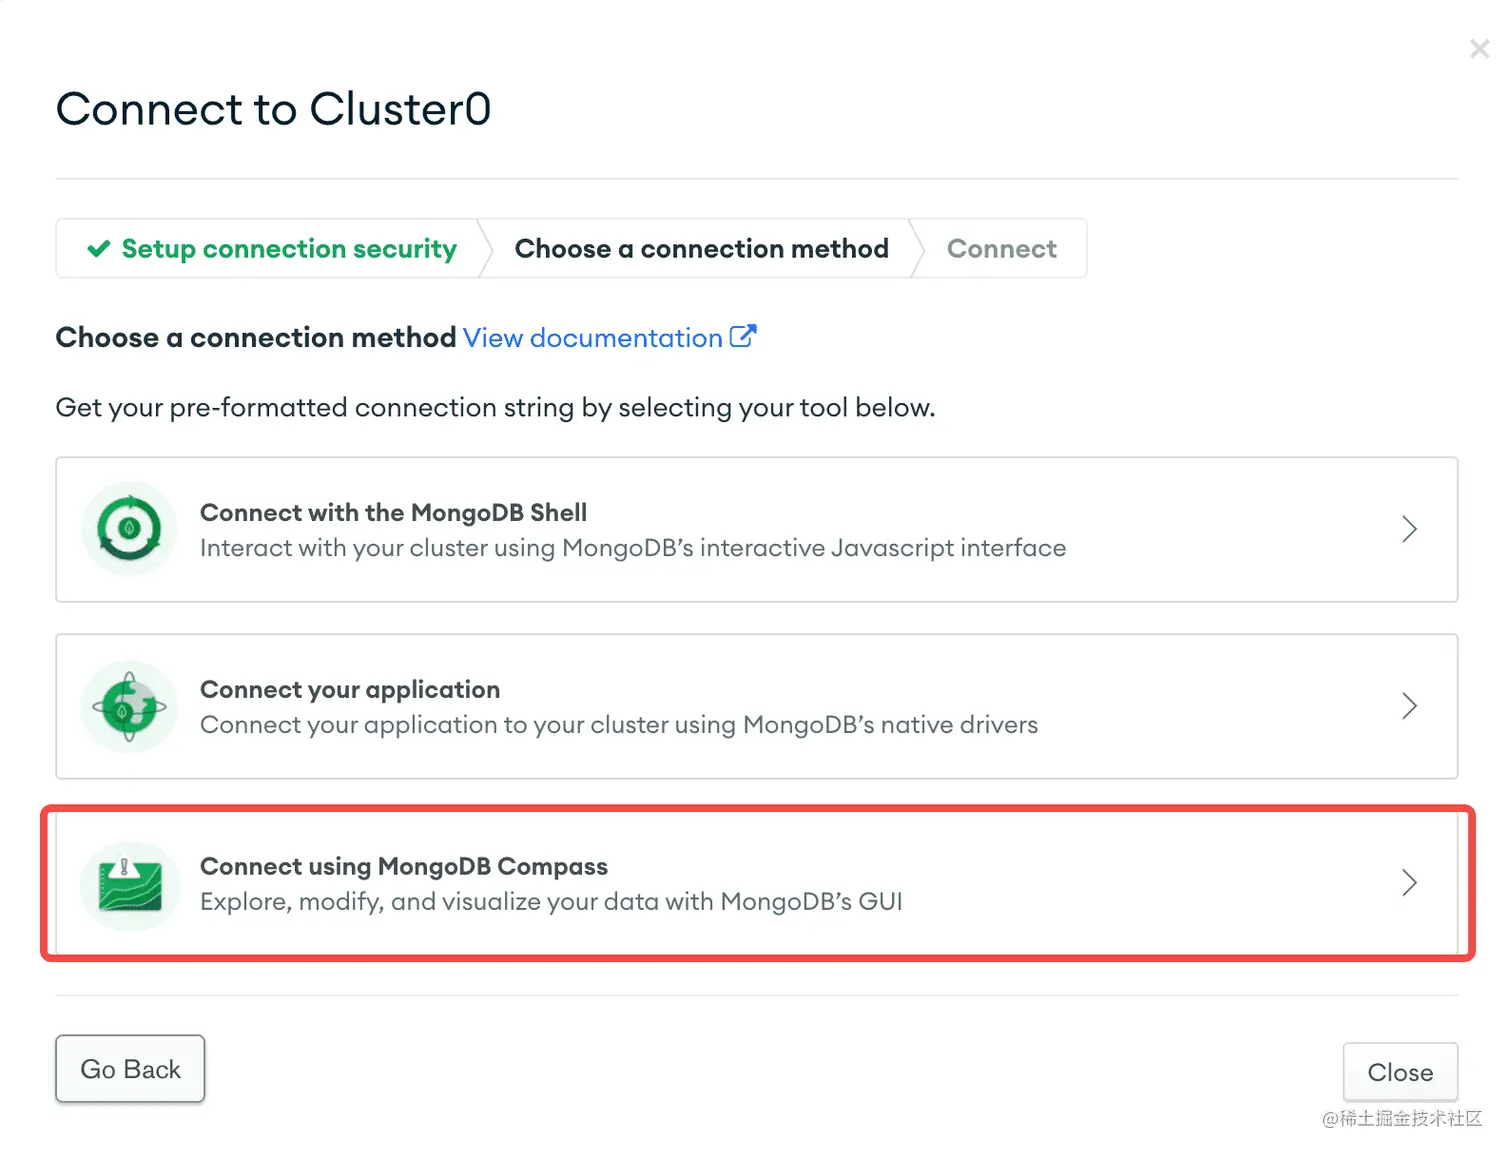Image resolution: width=1512 pixels, height=1158 pixels.
Task: Click the Connect your application card
Action: [x=756, y=706]
